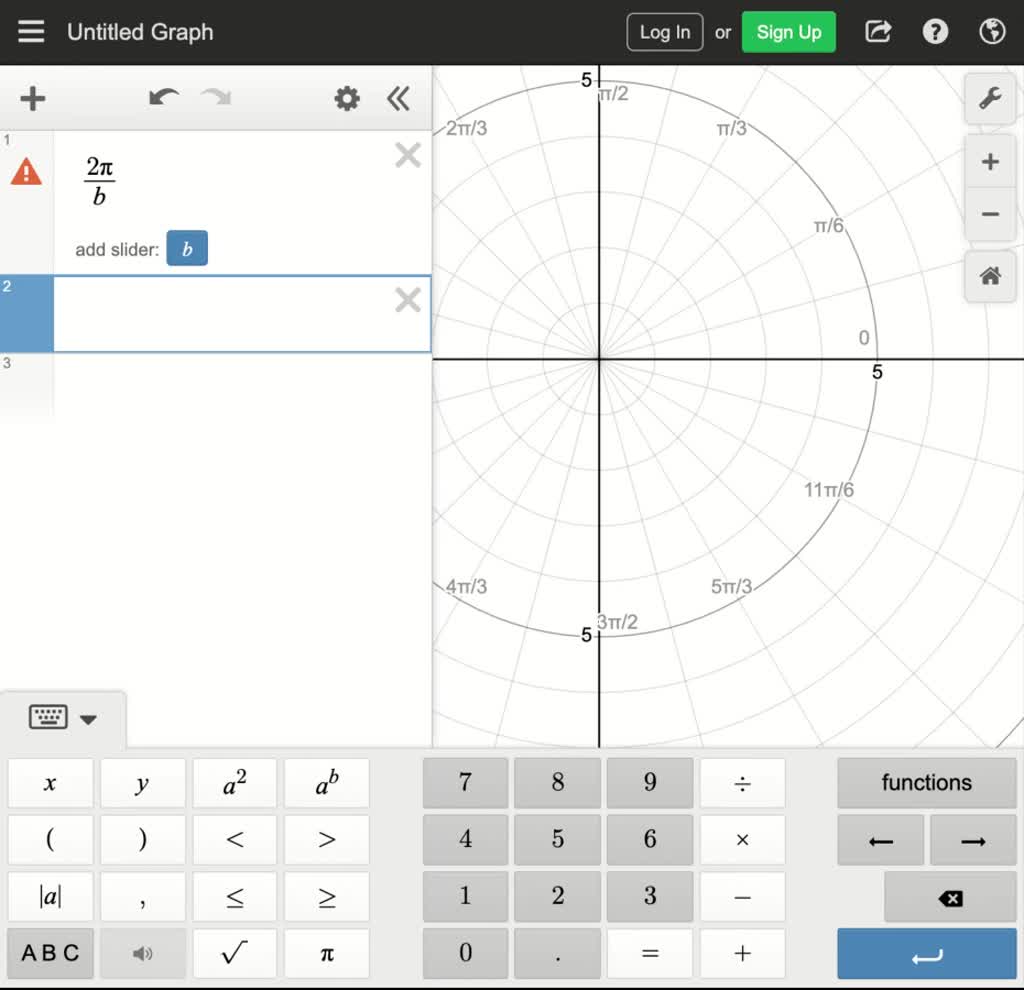Add slider for variable b
This screenshot has height=990, width=1024.
point(187,249)
